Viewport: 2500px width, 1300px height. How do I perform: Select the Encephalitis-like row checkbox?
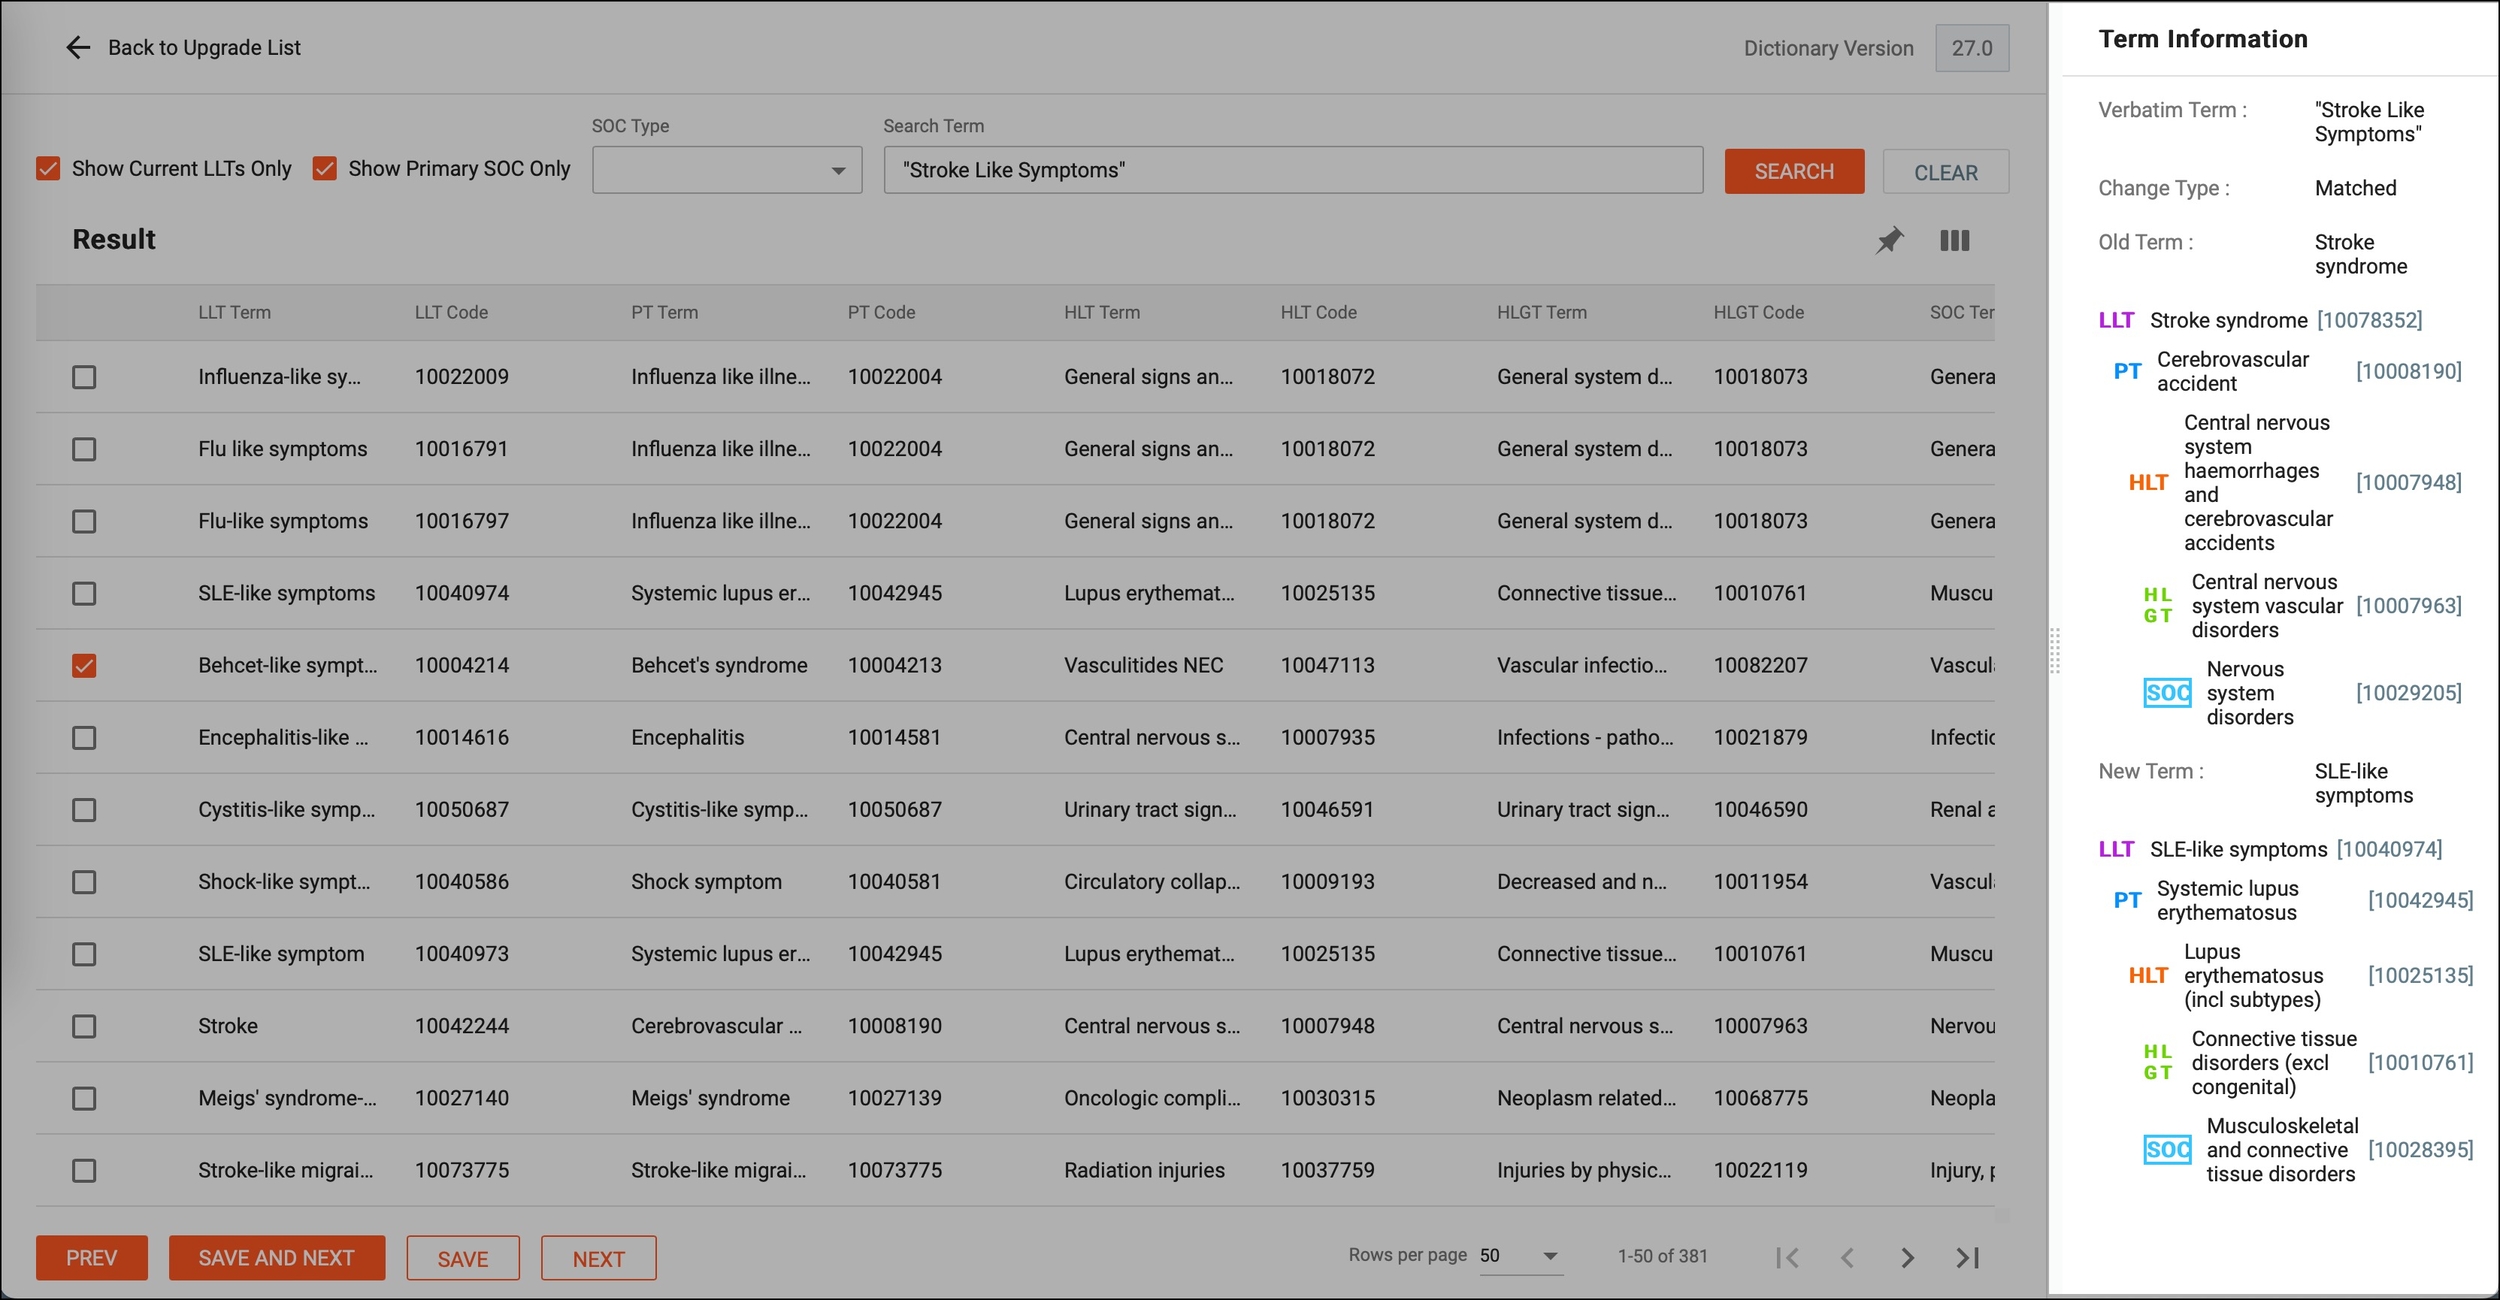84,737
